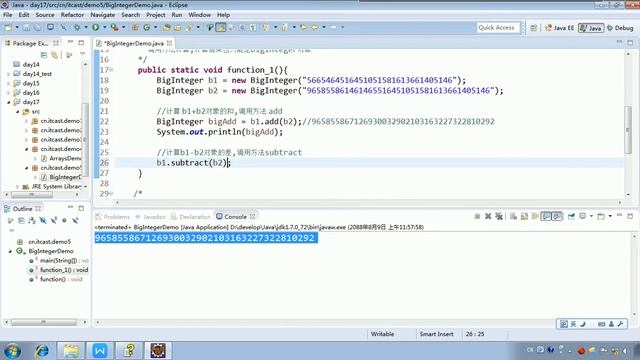Screen dimensions: 640x360
Task: Click Sort alphabetically icon in Outline
Action: 32,220
